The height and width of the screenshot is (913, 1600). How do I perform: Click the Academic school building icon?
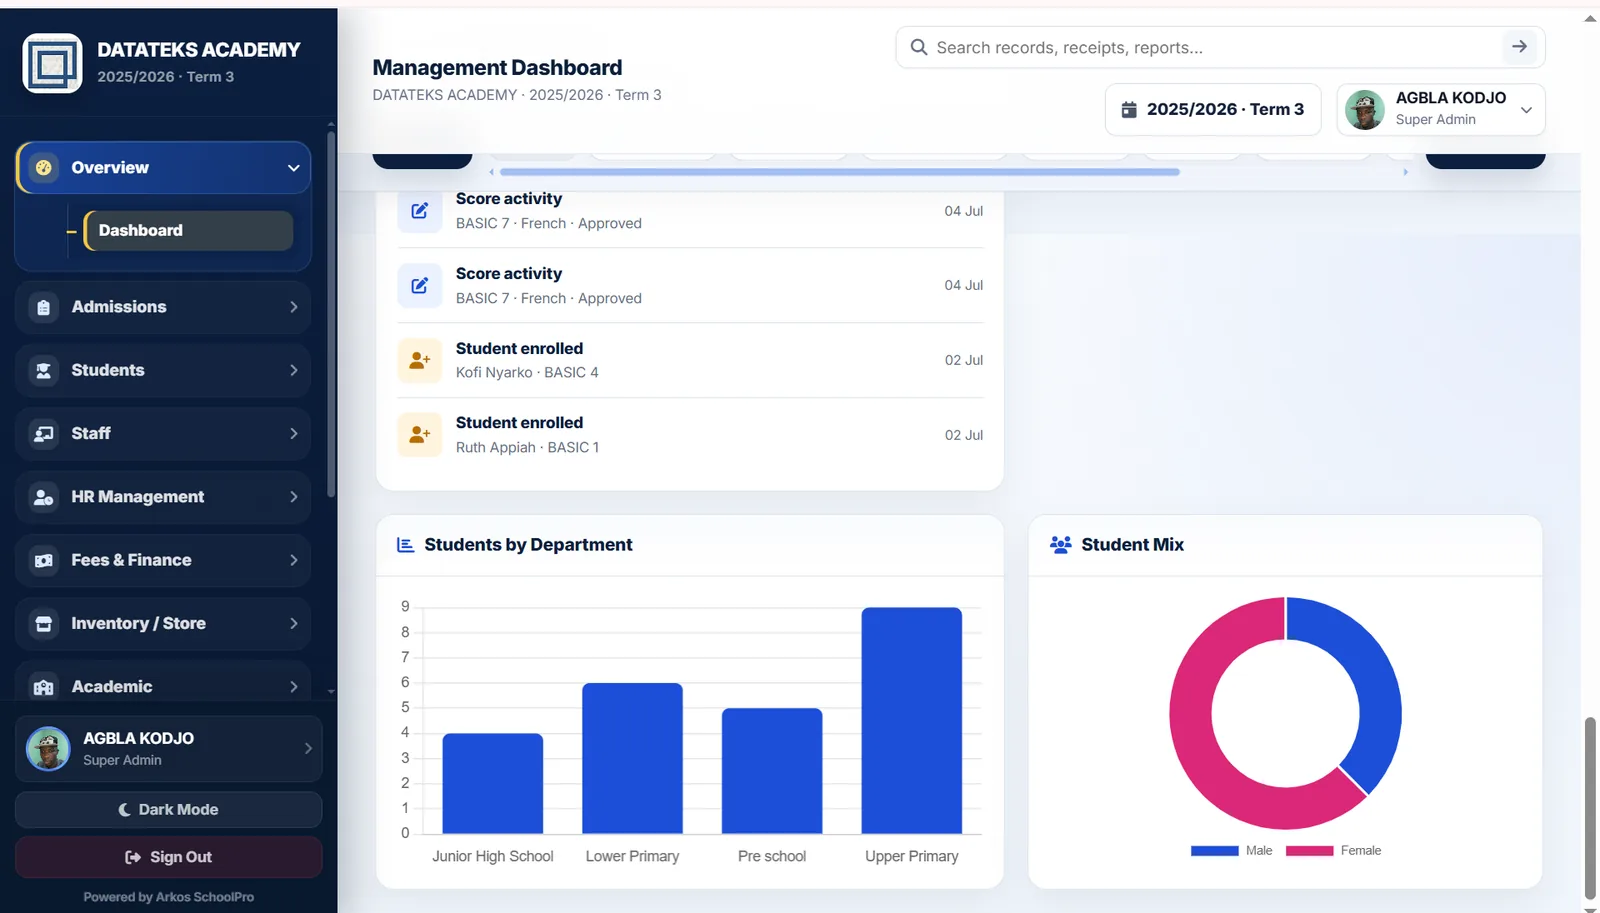(x=44, y=687)
